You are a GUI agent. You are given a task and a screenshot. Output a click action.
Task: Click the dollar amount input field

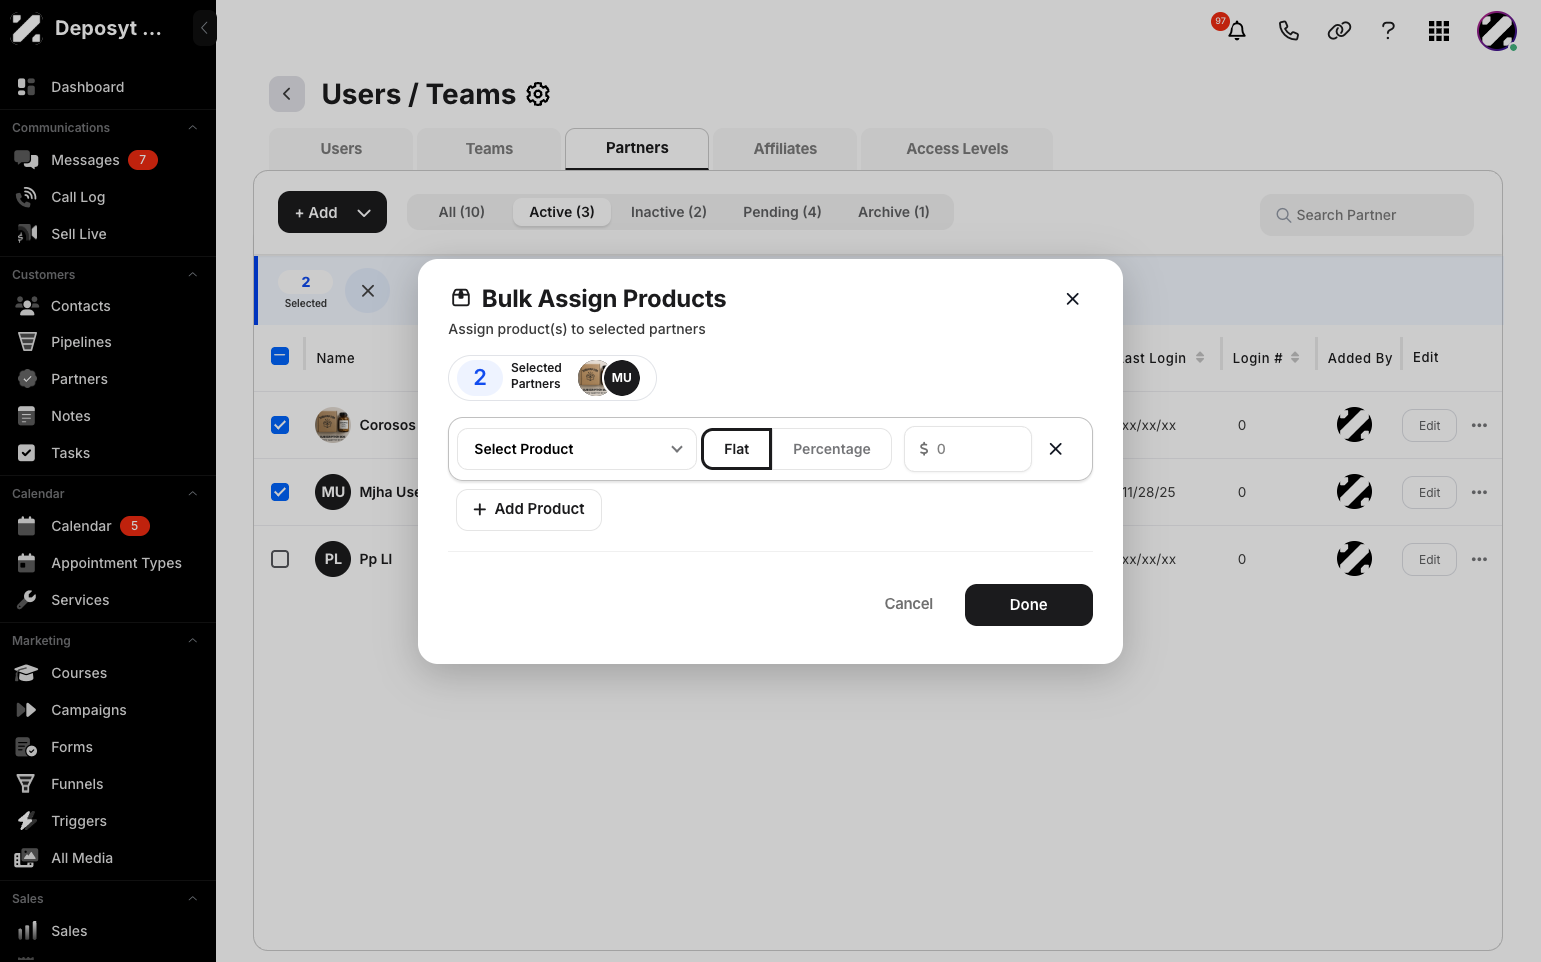967,449
